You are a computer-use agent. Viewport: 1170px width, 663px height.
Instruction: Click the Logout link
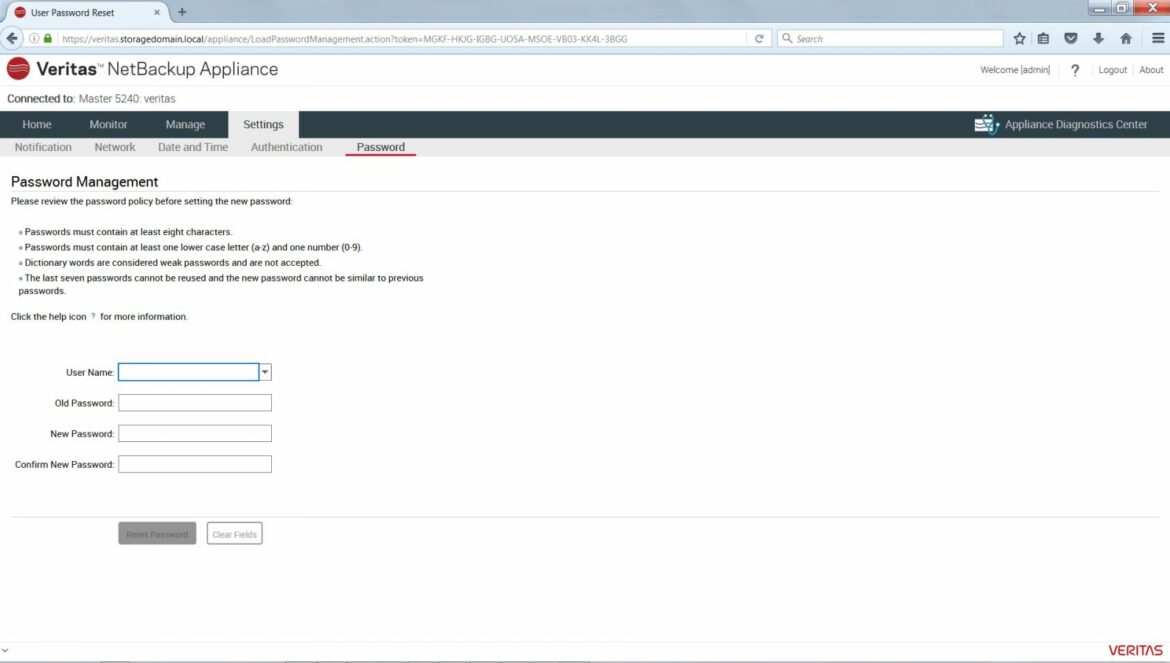(1113, 70)
